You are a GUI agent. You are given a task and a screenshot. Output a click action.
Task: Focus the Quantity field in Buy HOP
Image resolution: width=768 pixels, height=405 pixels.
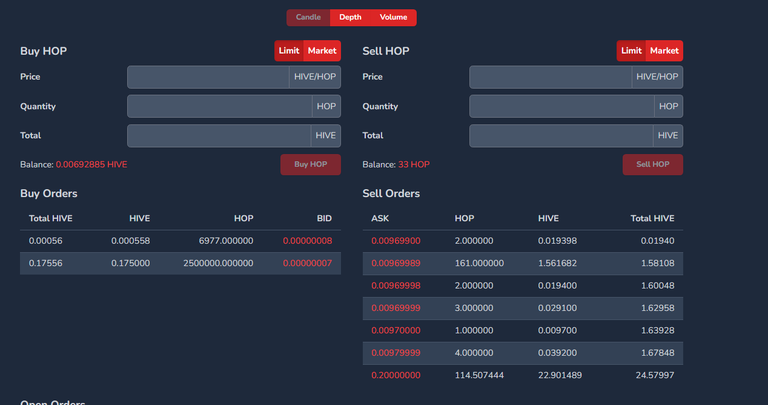(219, 106)
